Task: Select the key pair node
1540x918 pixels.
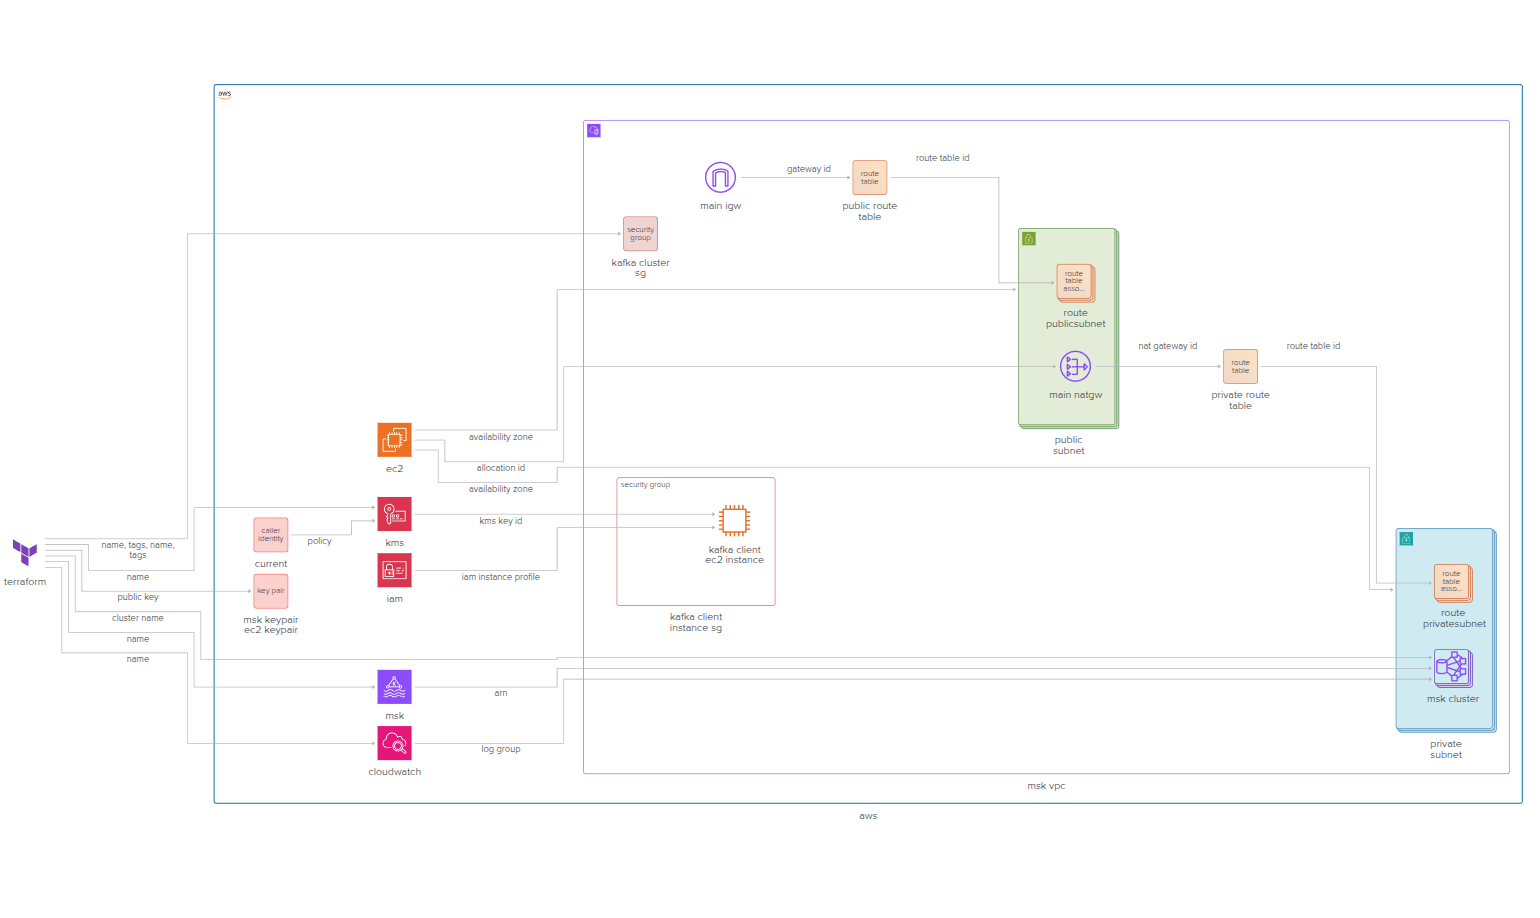Action: (x=270, y=591)
